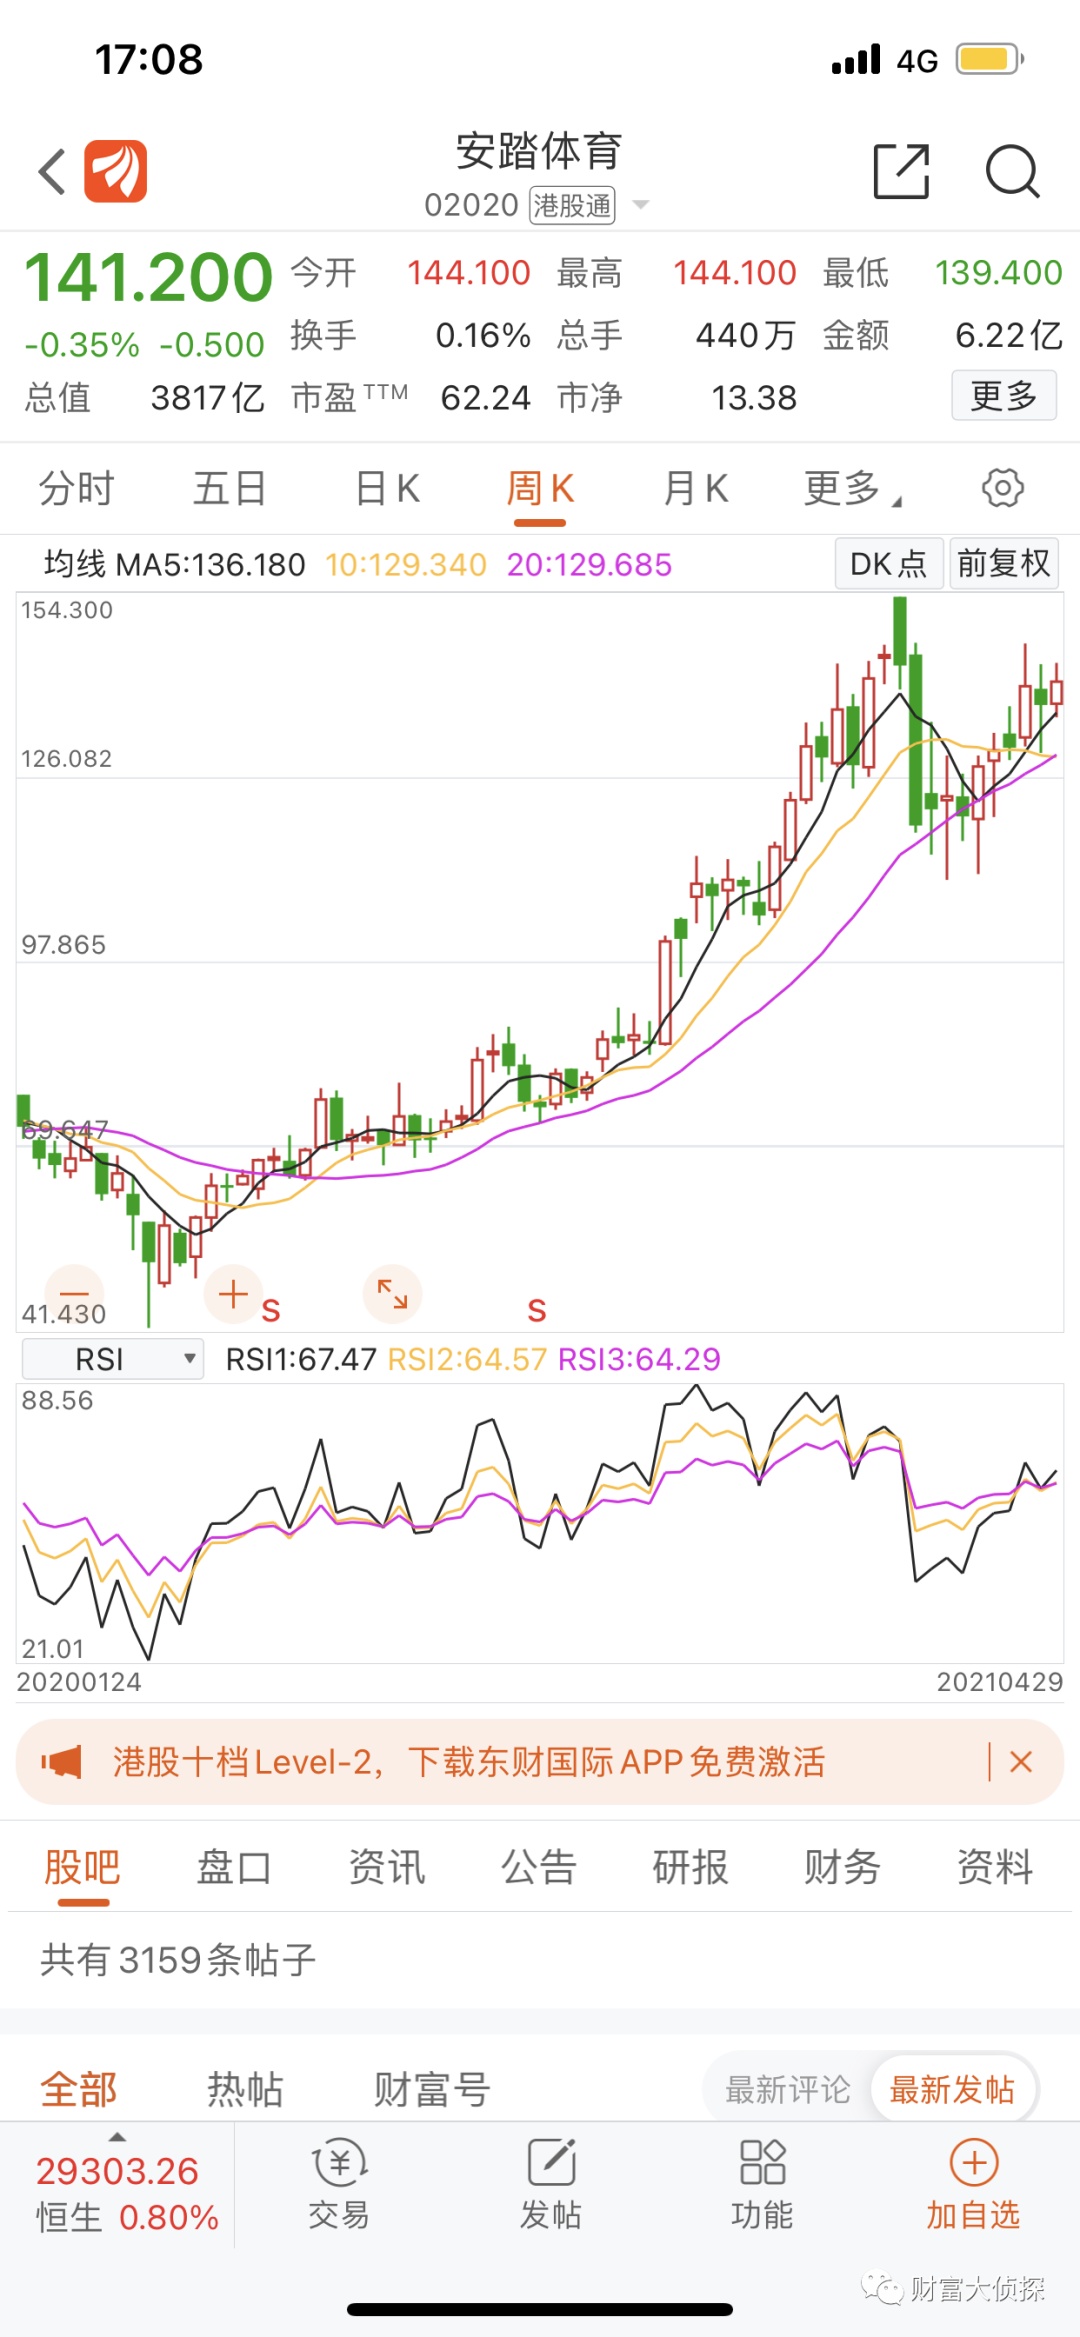Show 财富号 posts filter
The width and height of the screenshot is (1080, 2337).
pos(432,2089)
